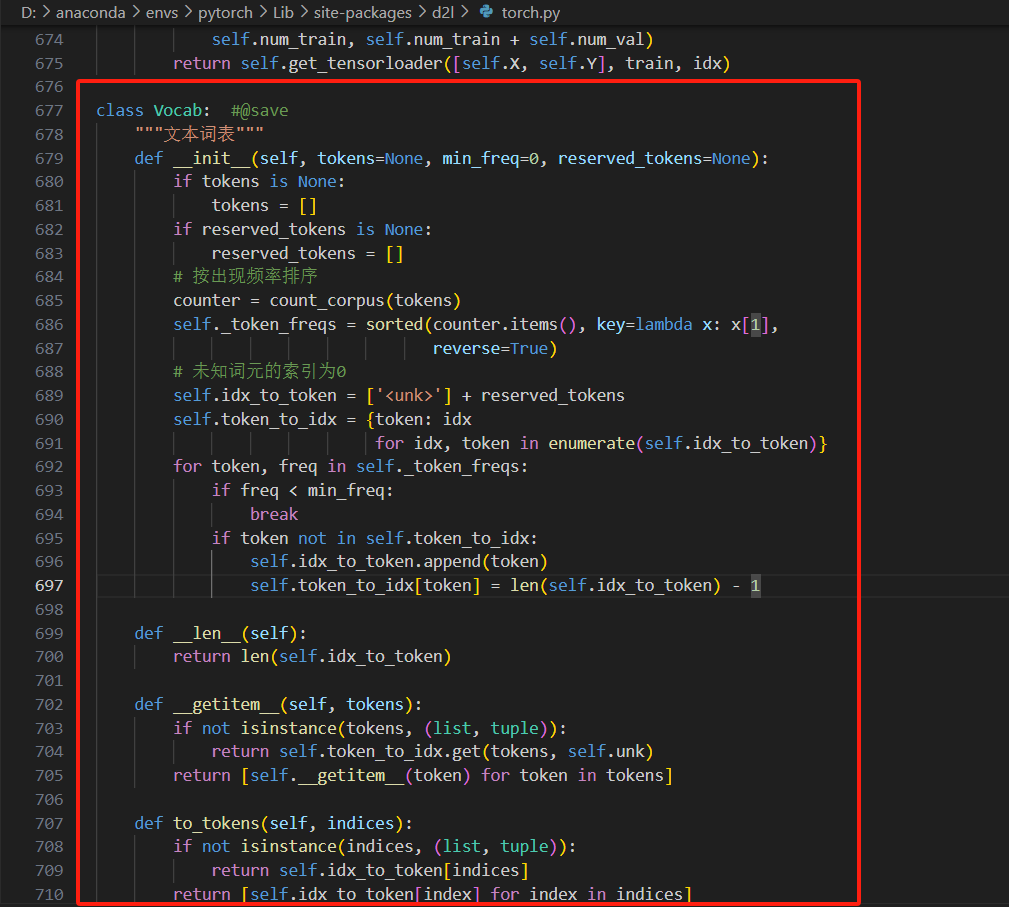Open the envs breadcrumb segment
Viewport: 1009px width, 907px height.
162,12
